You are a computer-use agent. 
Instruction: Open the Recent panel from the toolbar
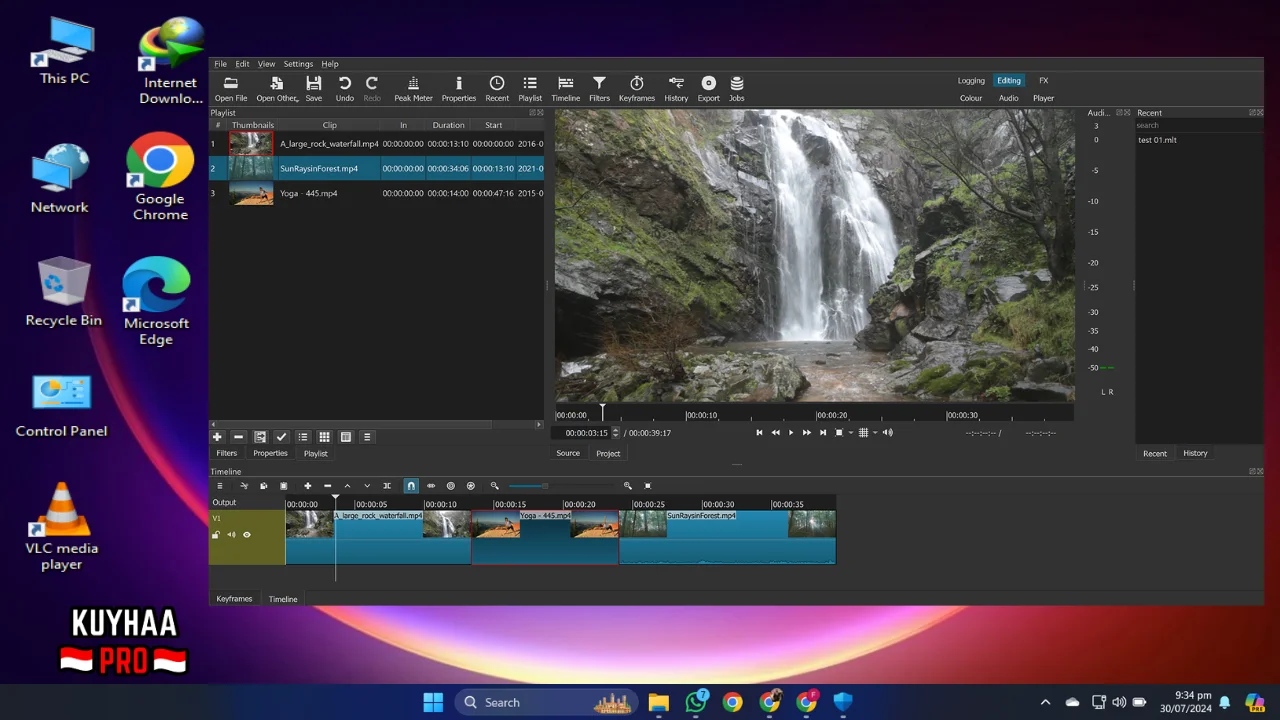[497, 89]
